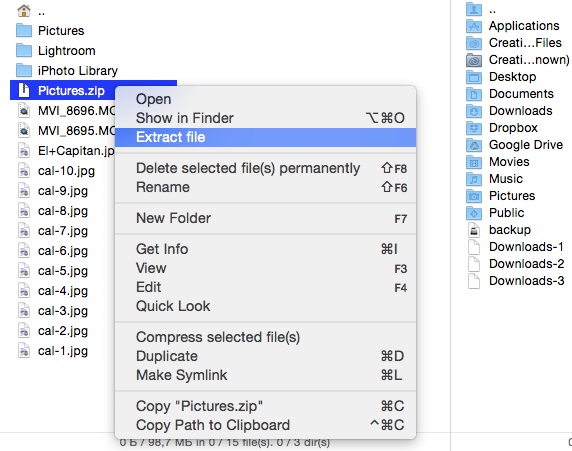Click the Creati...Files folder icon

tap(474, 43)
